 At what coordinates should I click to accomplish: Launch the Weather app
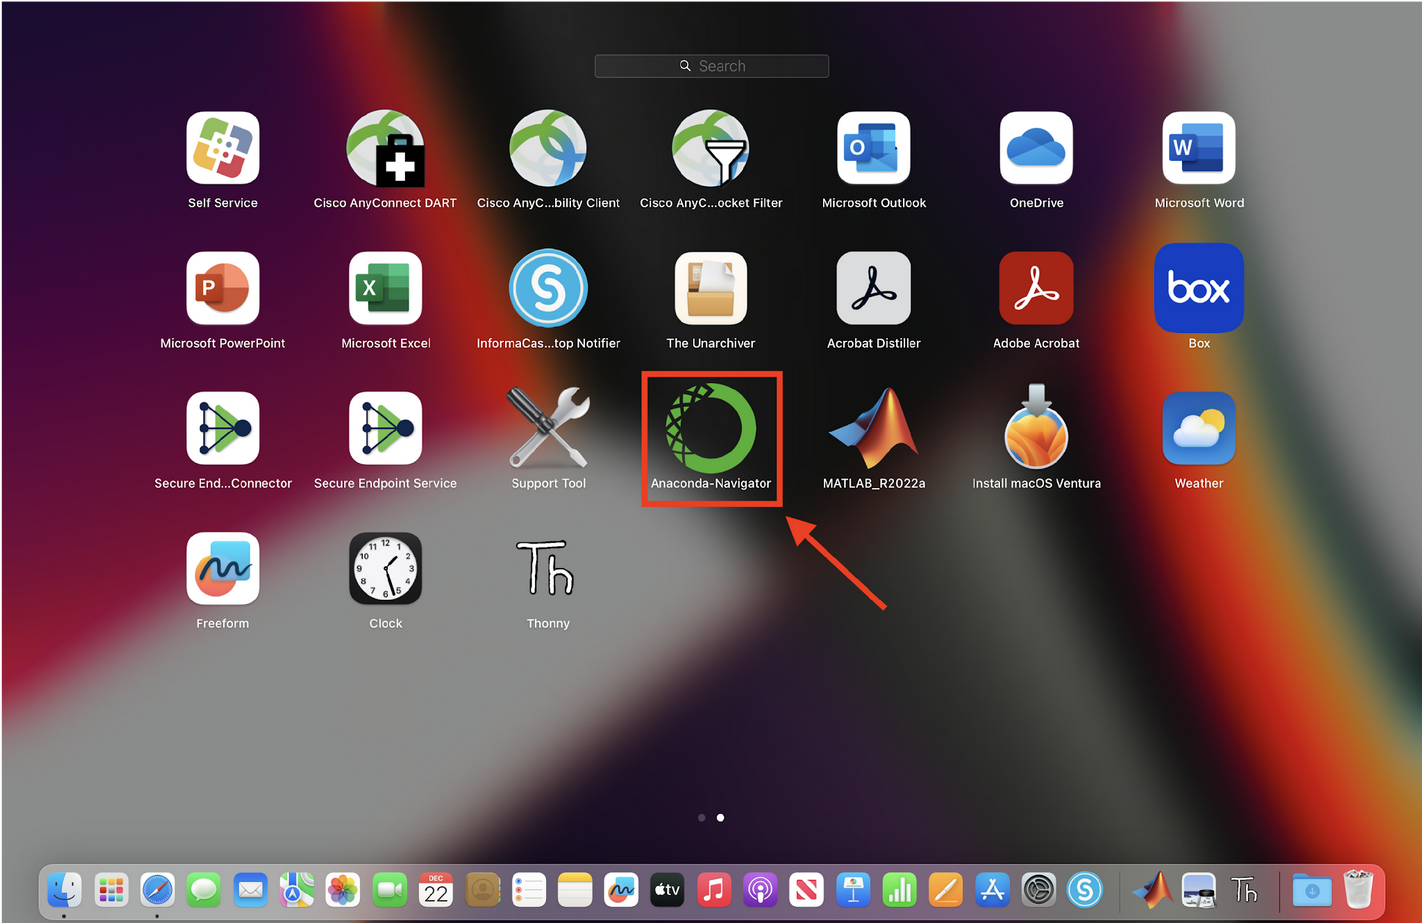coord(1199,428)
